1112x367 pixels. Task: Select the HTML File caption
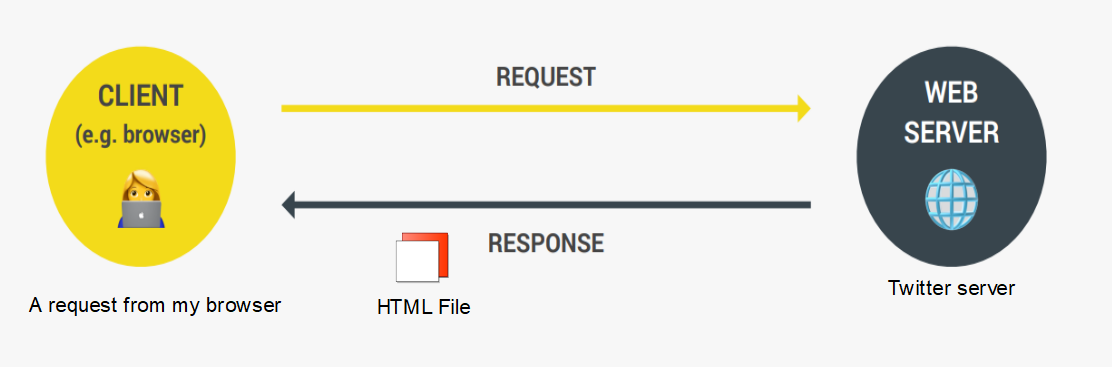[x=423, y=307]
